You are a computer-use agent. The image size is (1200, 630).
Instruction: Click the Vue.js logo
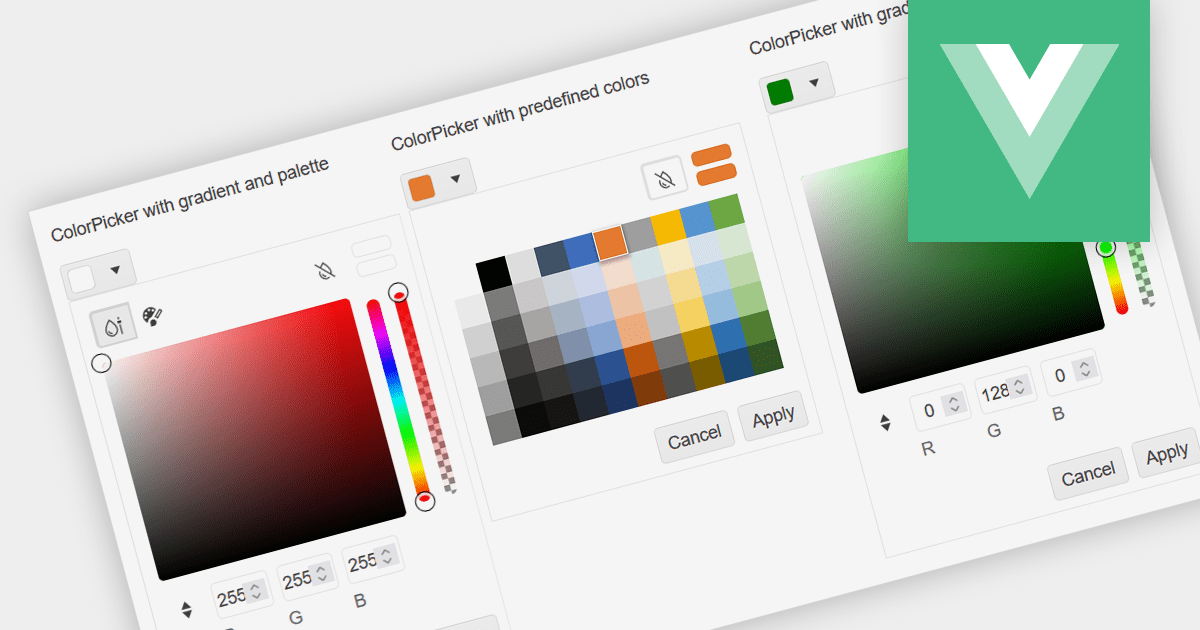(x=1028, y=120)
